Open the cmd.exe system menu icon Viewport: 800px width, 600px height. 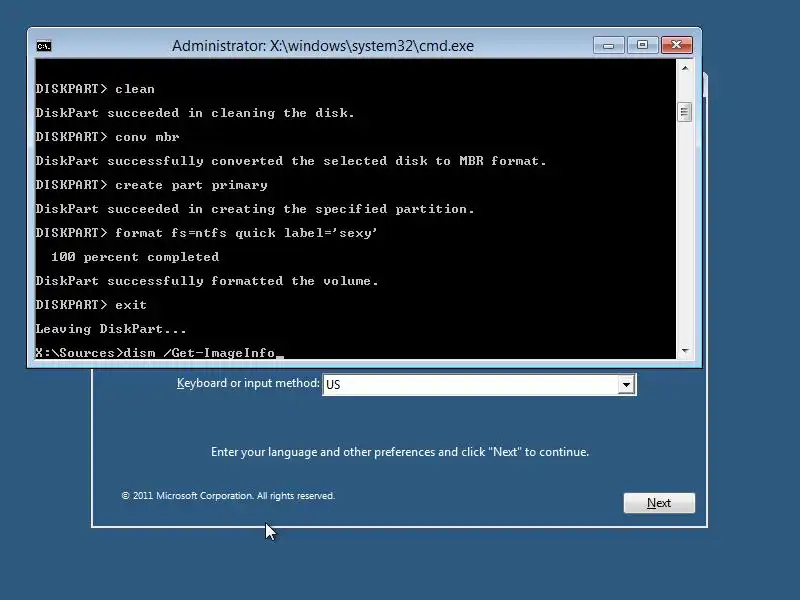click(x=44, y=46)
